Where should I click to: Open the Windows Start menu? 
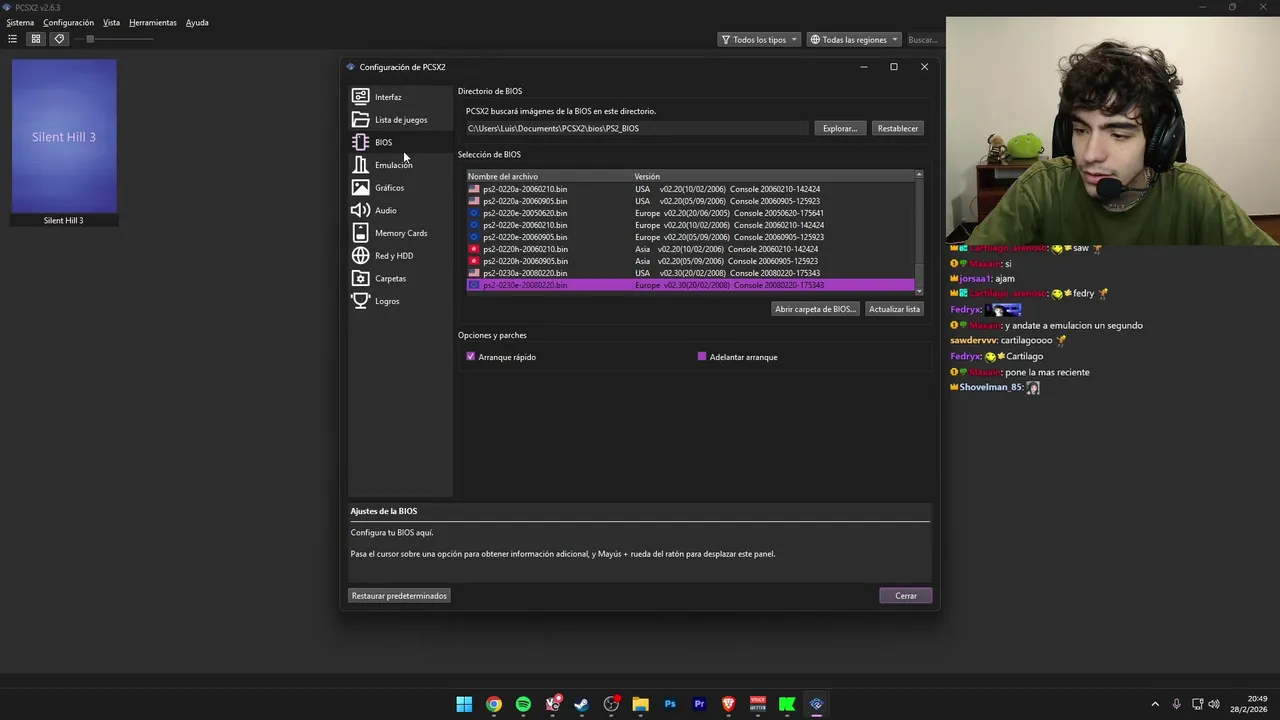coord(464,704)
